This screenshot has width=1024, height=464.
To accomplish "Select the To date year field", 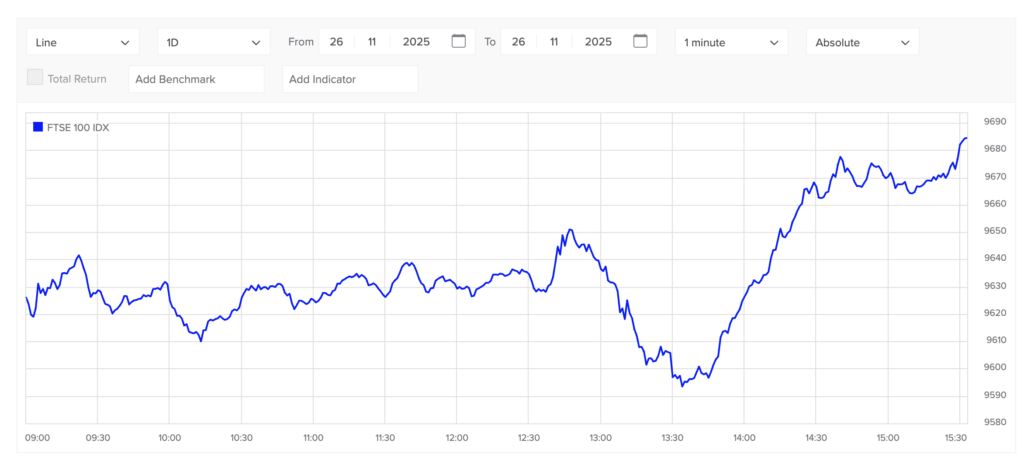I will coord(598,42).
